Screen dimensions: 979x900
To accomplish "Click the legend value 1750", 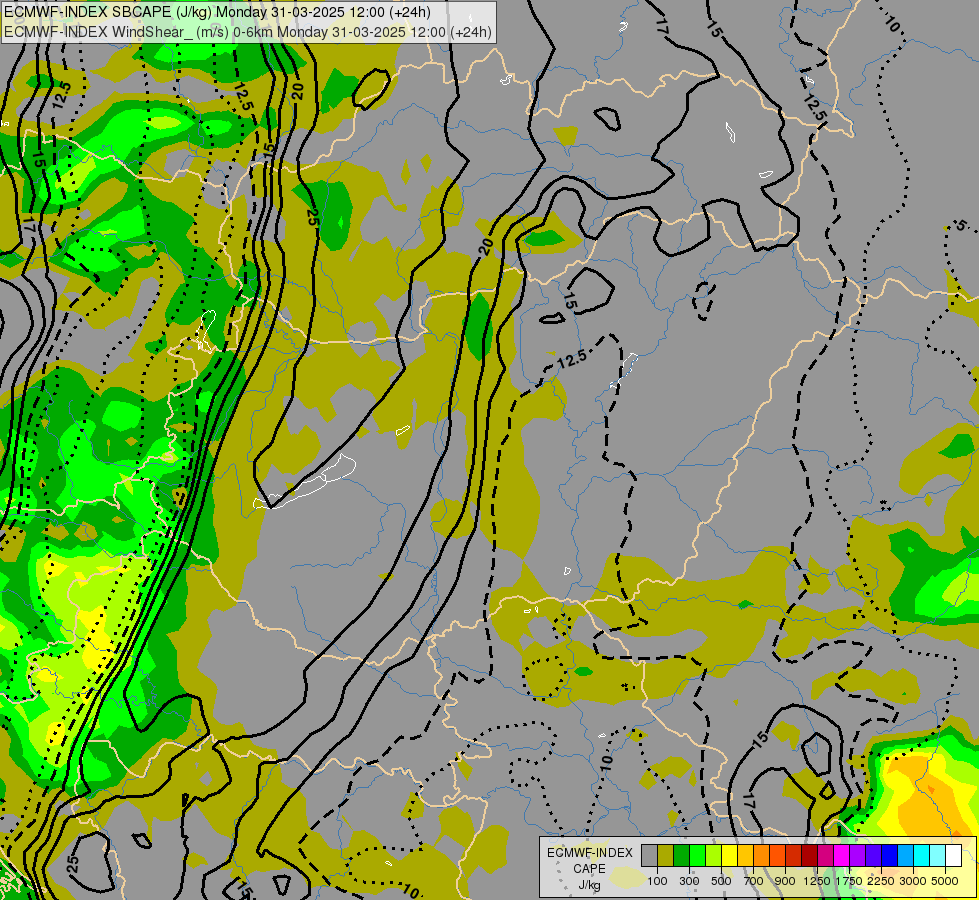I will (849, 881).
